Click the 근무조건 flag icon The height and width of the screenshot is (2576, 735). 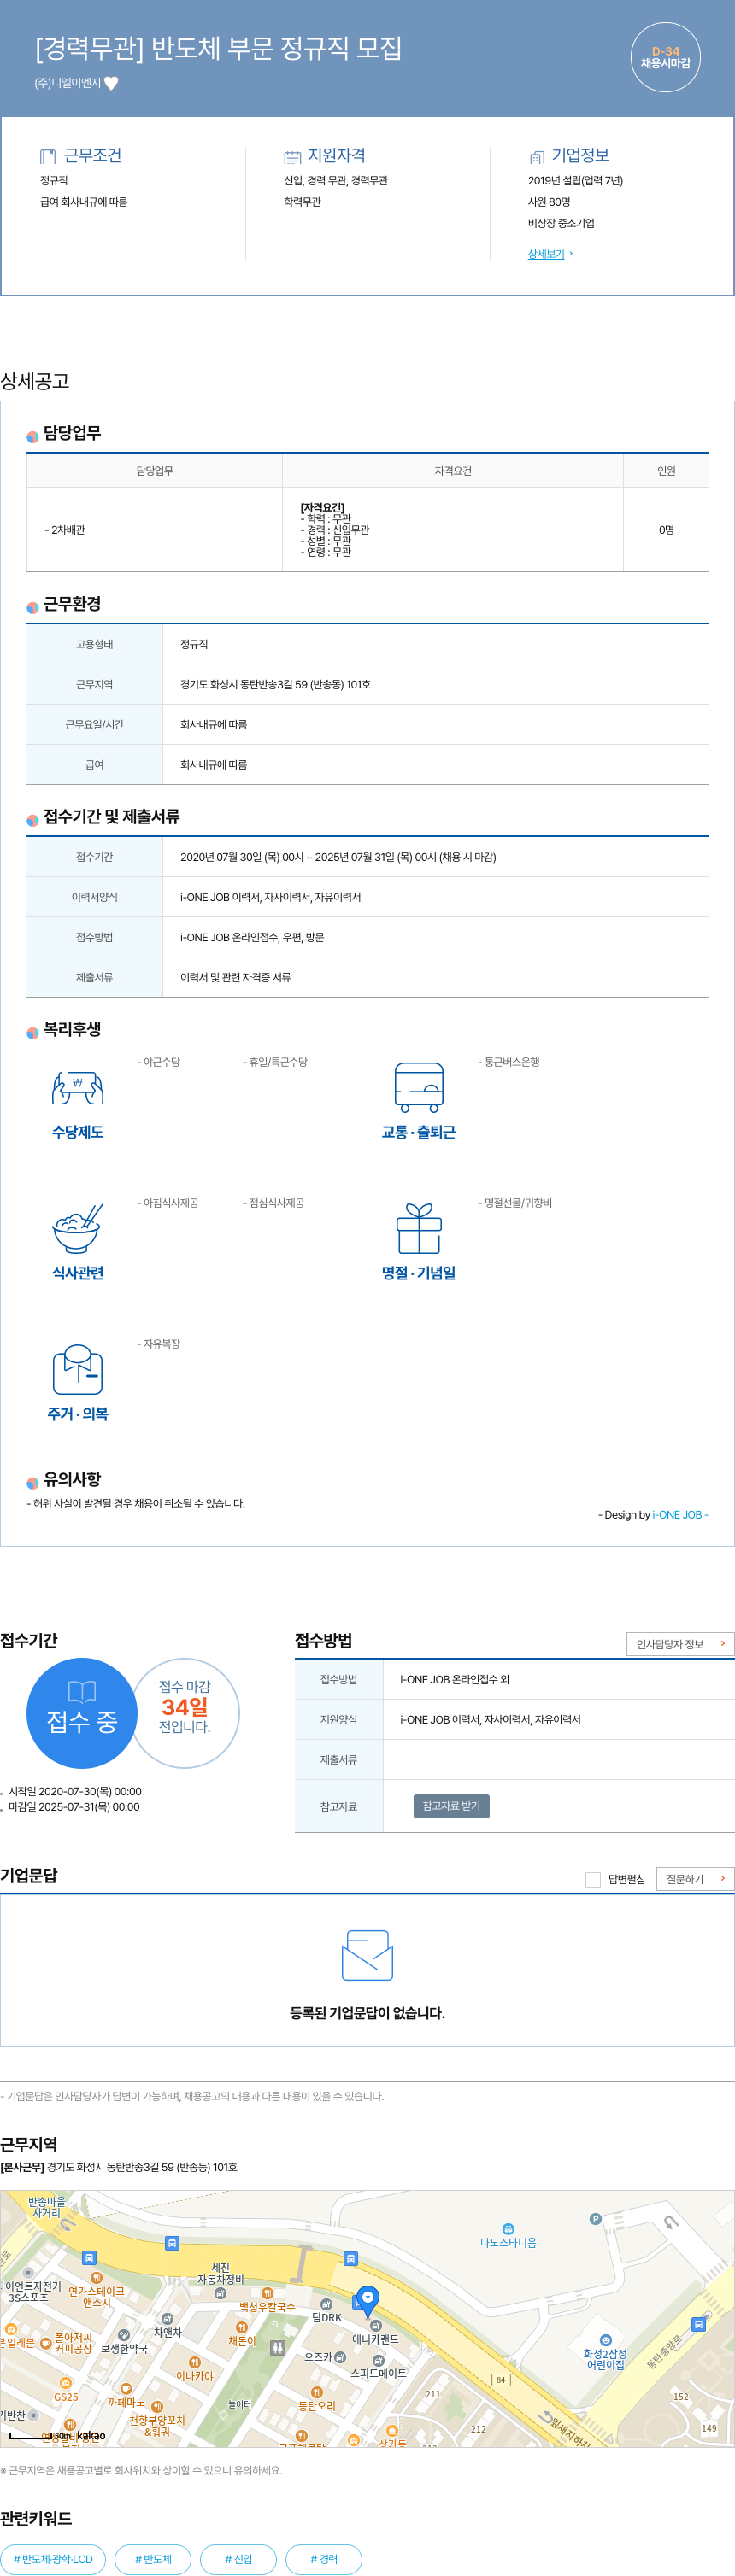[x=48, y=156]
